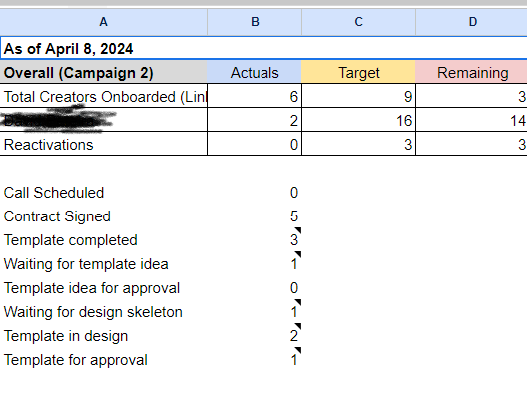This screenshot has height=419, width=527.
Task: Select column A header
Action: point(104,22)
